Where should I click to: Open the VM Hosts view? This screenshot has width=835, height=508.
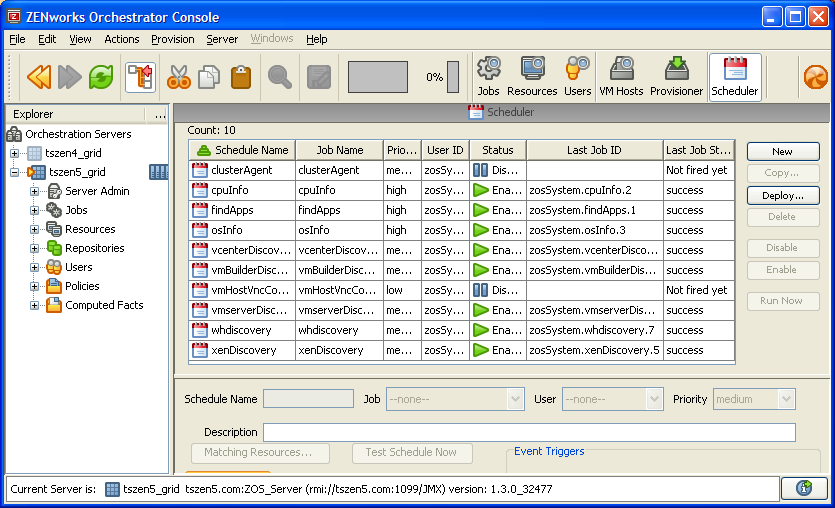[621, 77]
